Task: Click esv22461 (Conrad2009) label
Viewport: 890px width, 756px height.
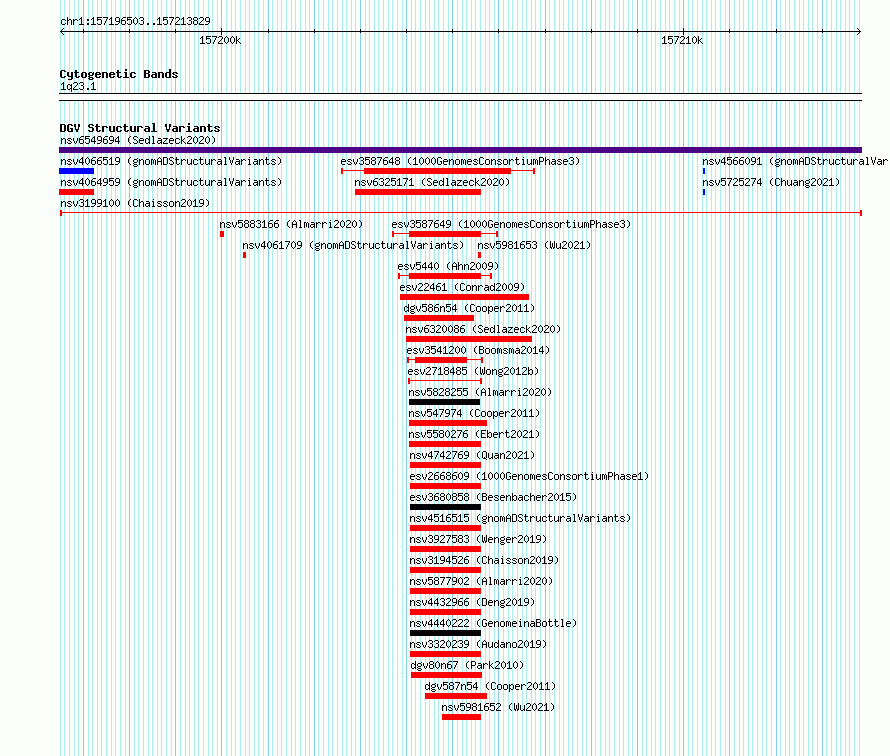Action: point(463,287)
